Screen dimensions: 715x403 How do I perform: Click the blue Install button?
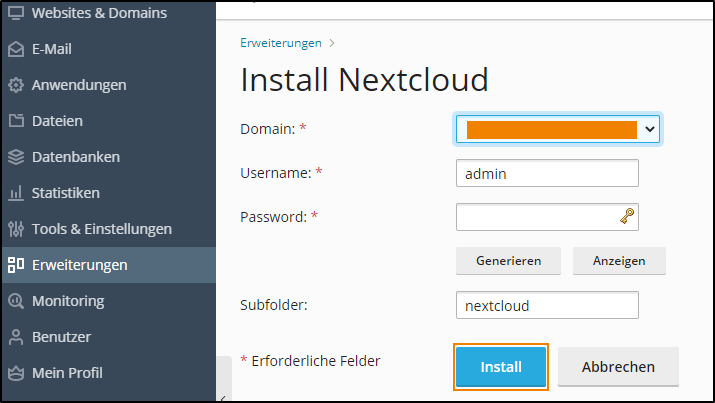(501, 367)
